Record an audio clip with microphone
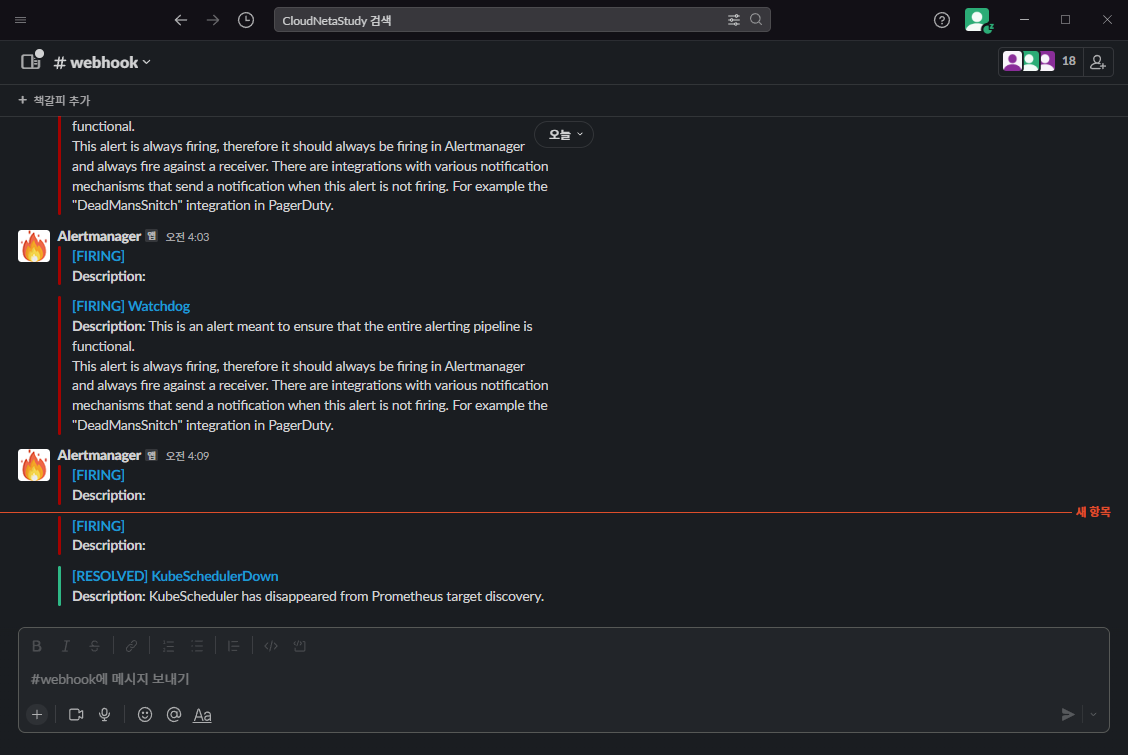Screen dimensions: 1128x755 pos(104,714)
